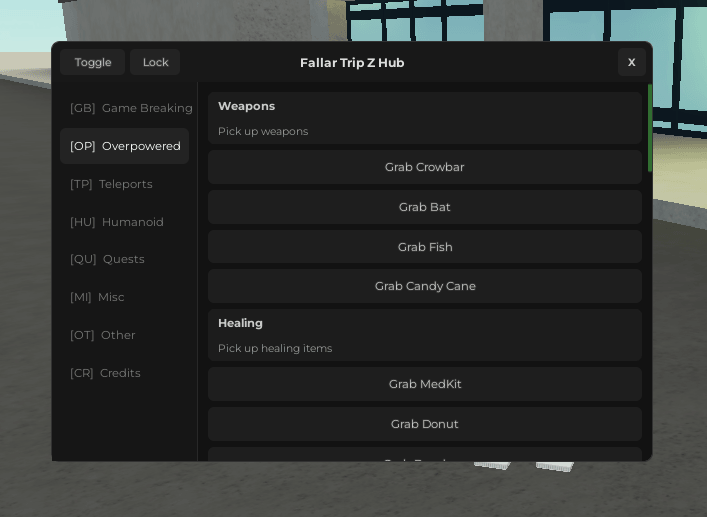The image size is (707, 517).
Task: Click Grab Bat button
Action: tap(425, 207)
